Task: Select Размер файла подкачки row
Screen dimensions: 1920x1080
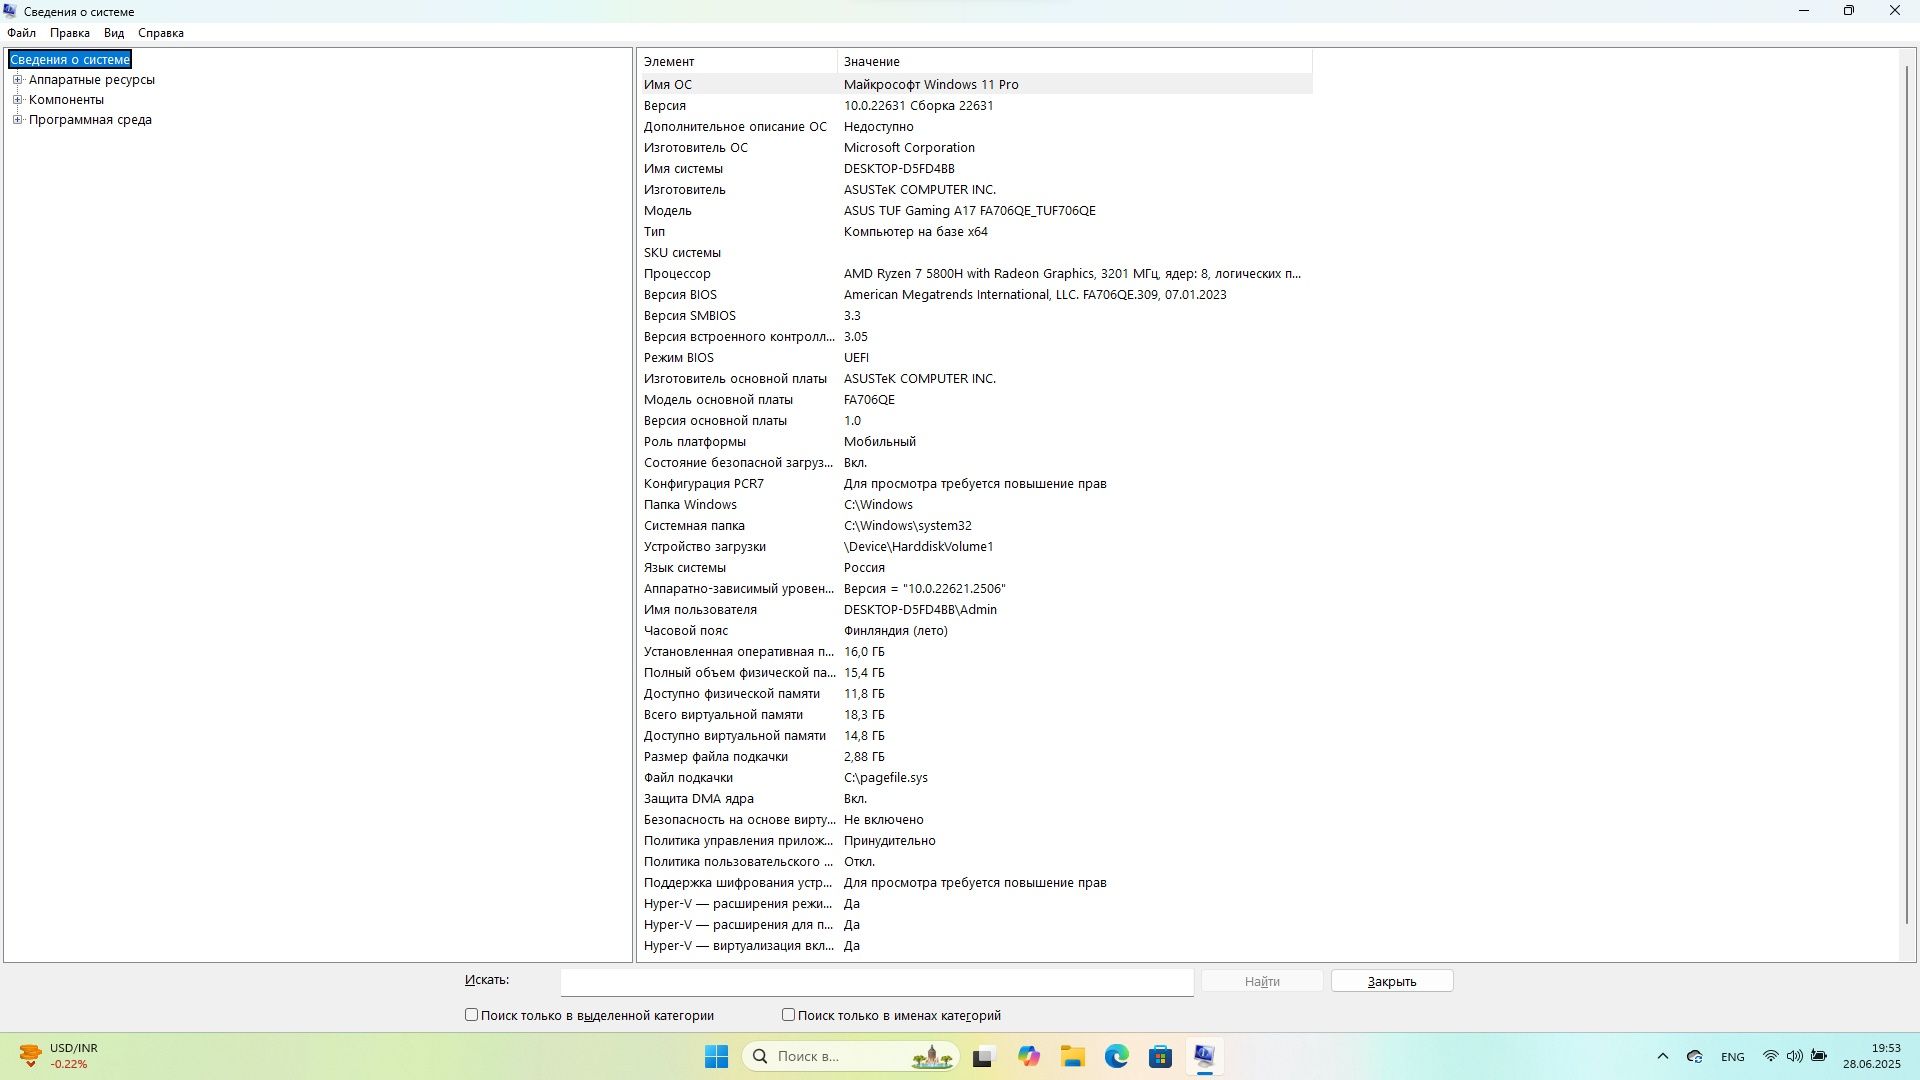Action: tap(975, 757)
